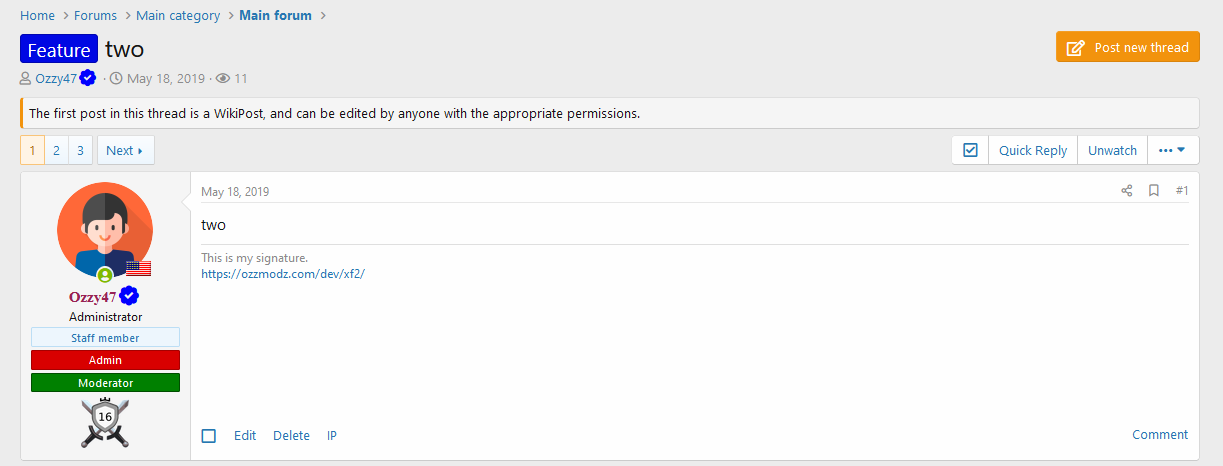Click the verified badge in the thread header
The height and width of the screenshot is (466, 1223).
click(x=88, y=78)
